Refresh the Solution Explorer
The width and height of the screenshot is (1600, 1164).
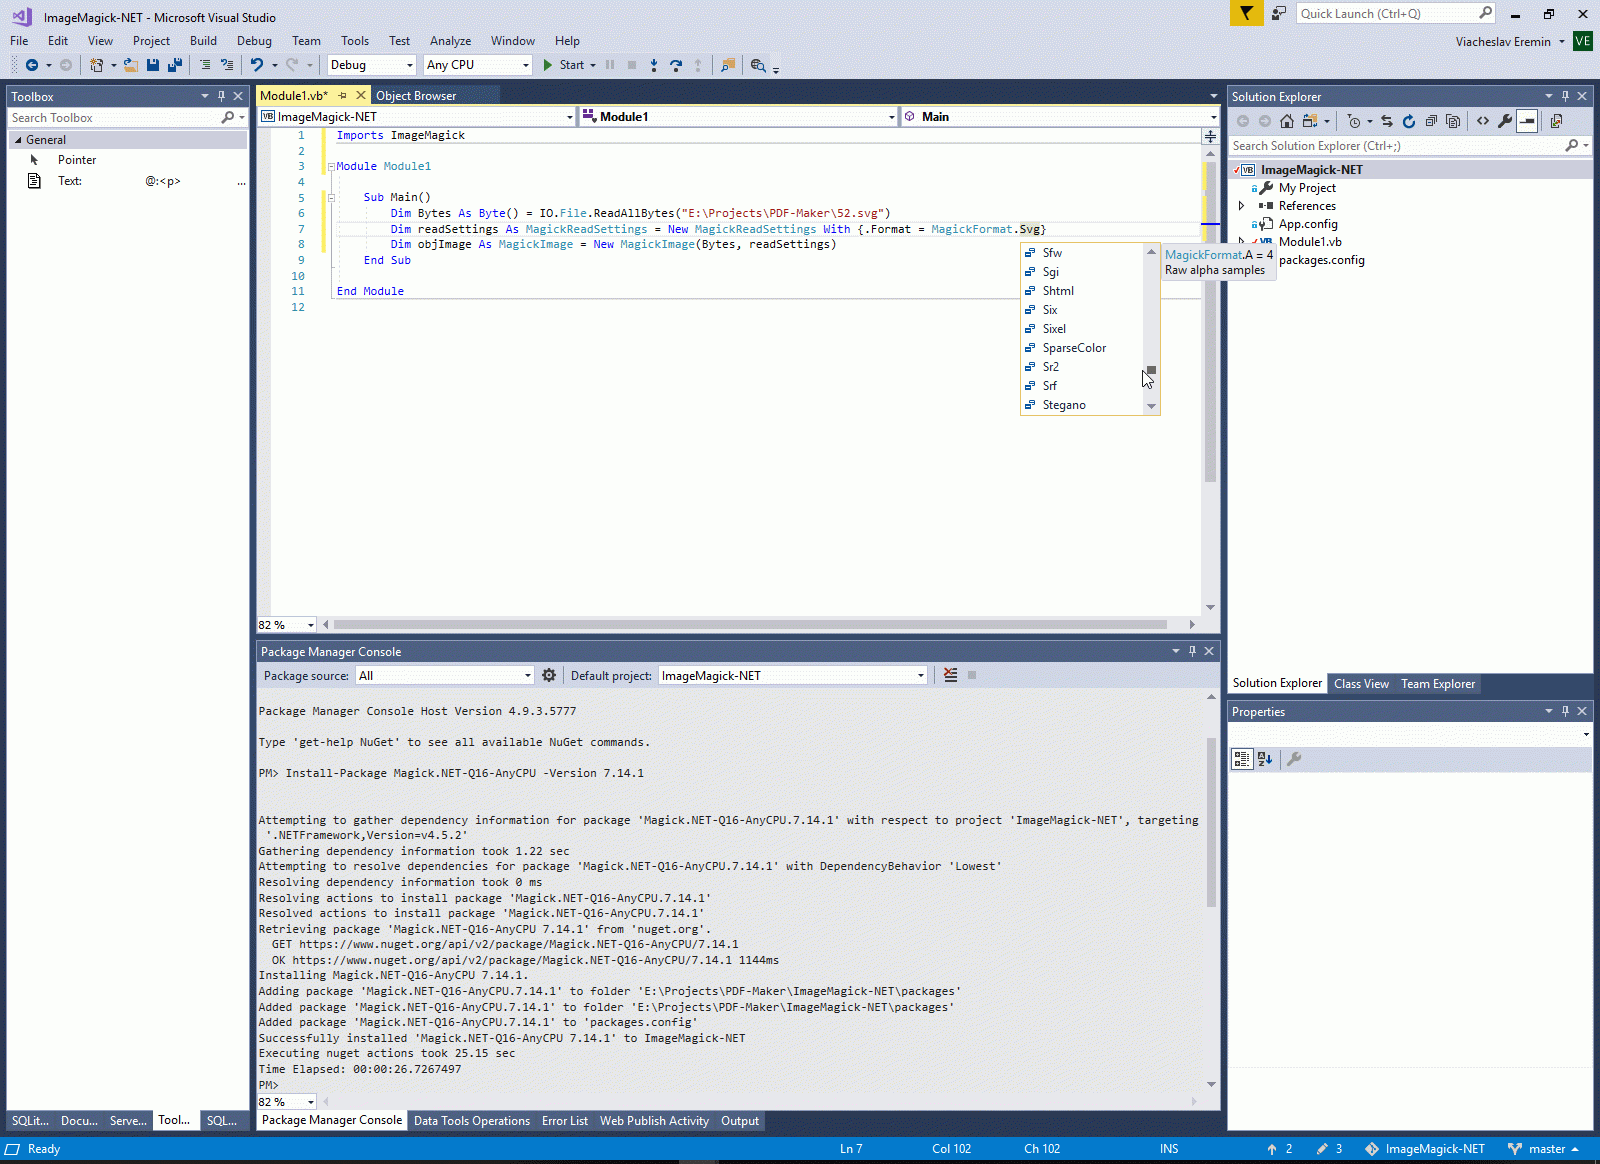tap(1409, 121)
